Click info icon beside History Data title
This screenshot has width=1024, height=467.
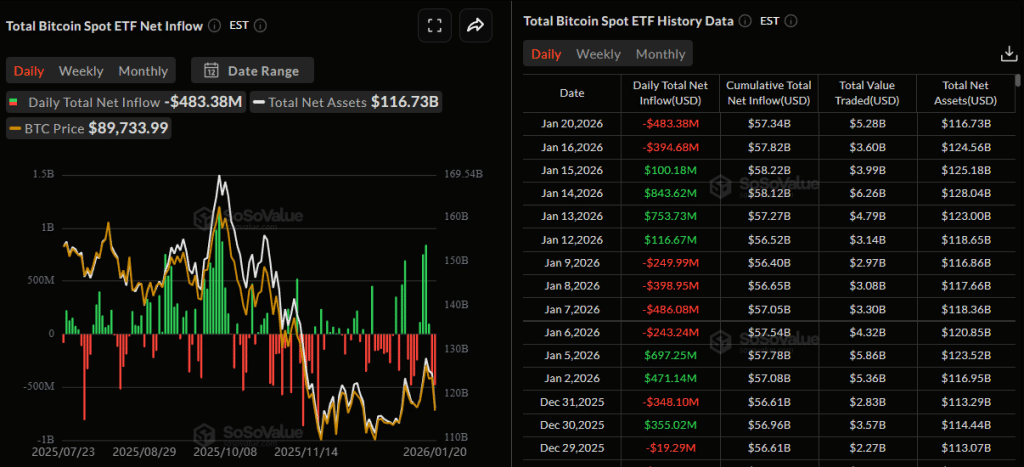746,20
